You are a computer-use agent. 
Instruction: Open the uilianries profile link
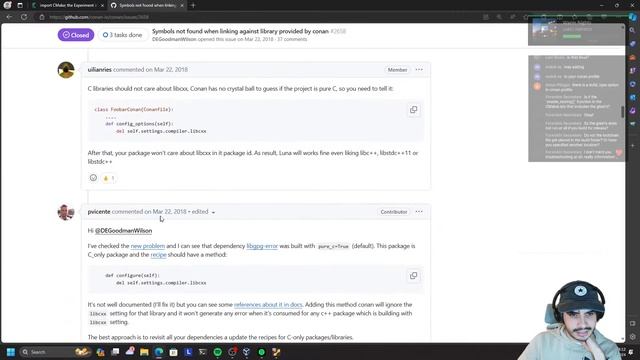100,70
